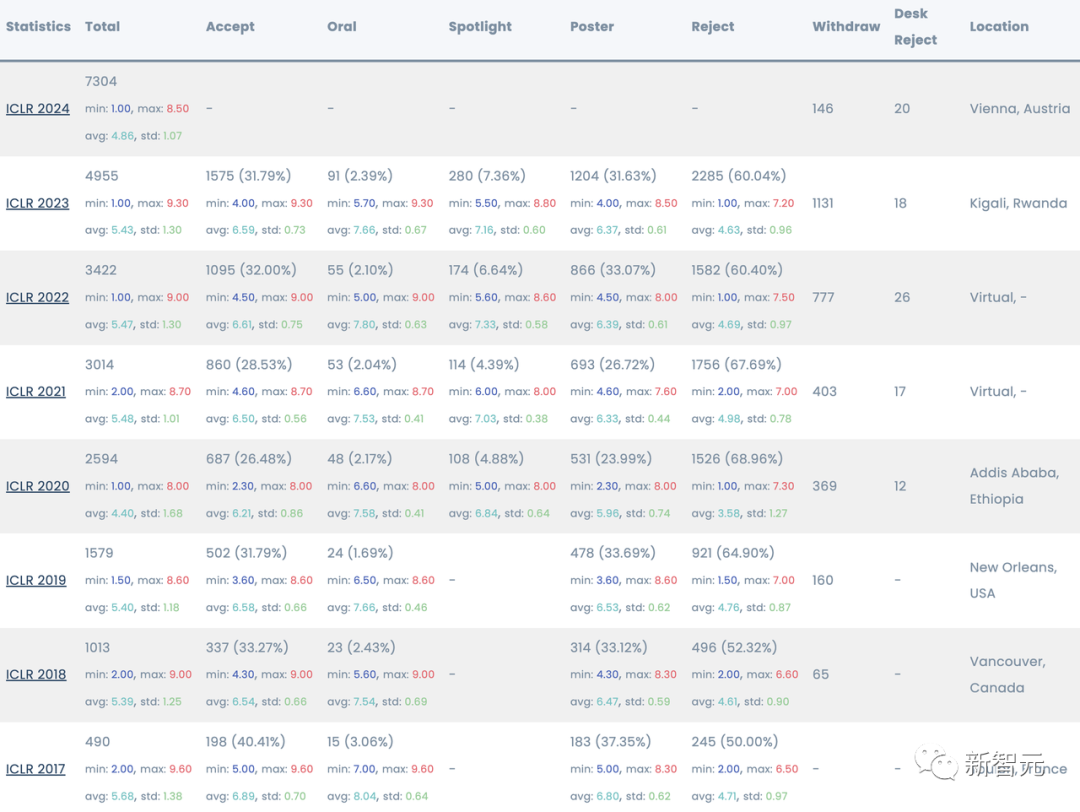Click the spotlight cell 114 (4.39%)

click(x=484, y=364)
